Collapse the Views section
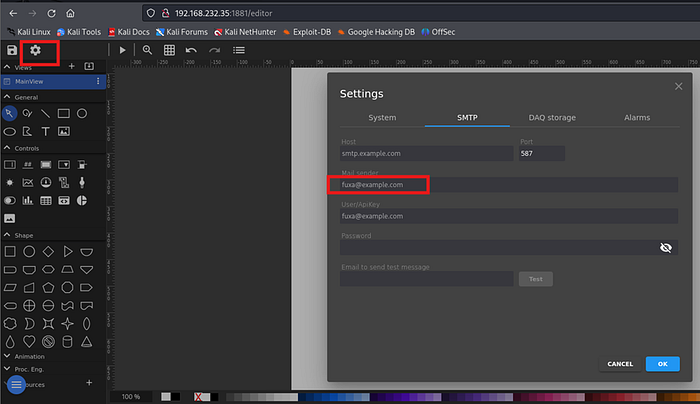Image resolution: width=700 pixels, height=404 pixels. click(x=7, y=67)
